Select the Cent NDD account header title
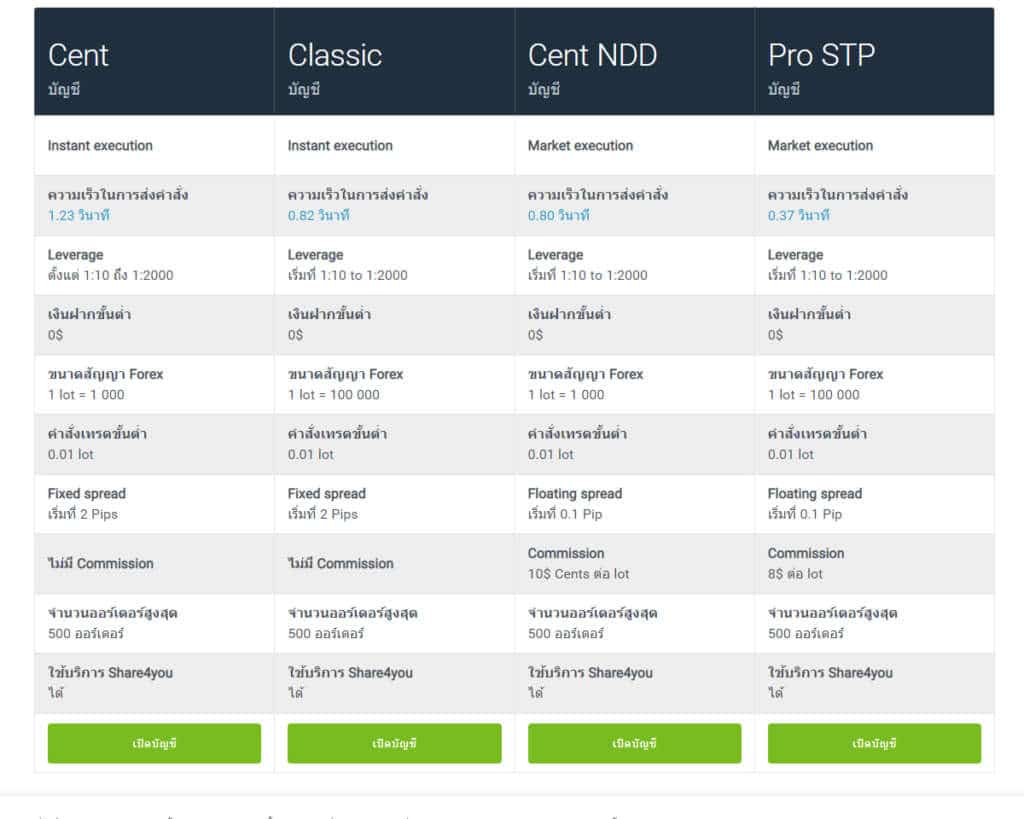The width and height of the screenshot is (1024, 819). coord(592,56)
